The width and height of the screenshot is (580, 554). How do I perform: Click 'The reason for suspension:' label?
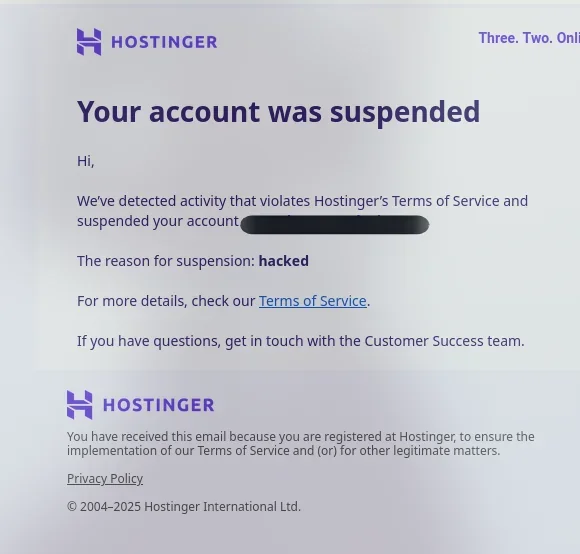[166, 261]
